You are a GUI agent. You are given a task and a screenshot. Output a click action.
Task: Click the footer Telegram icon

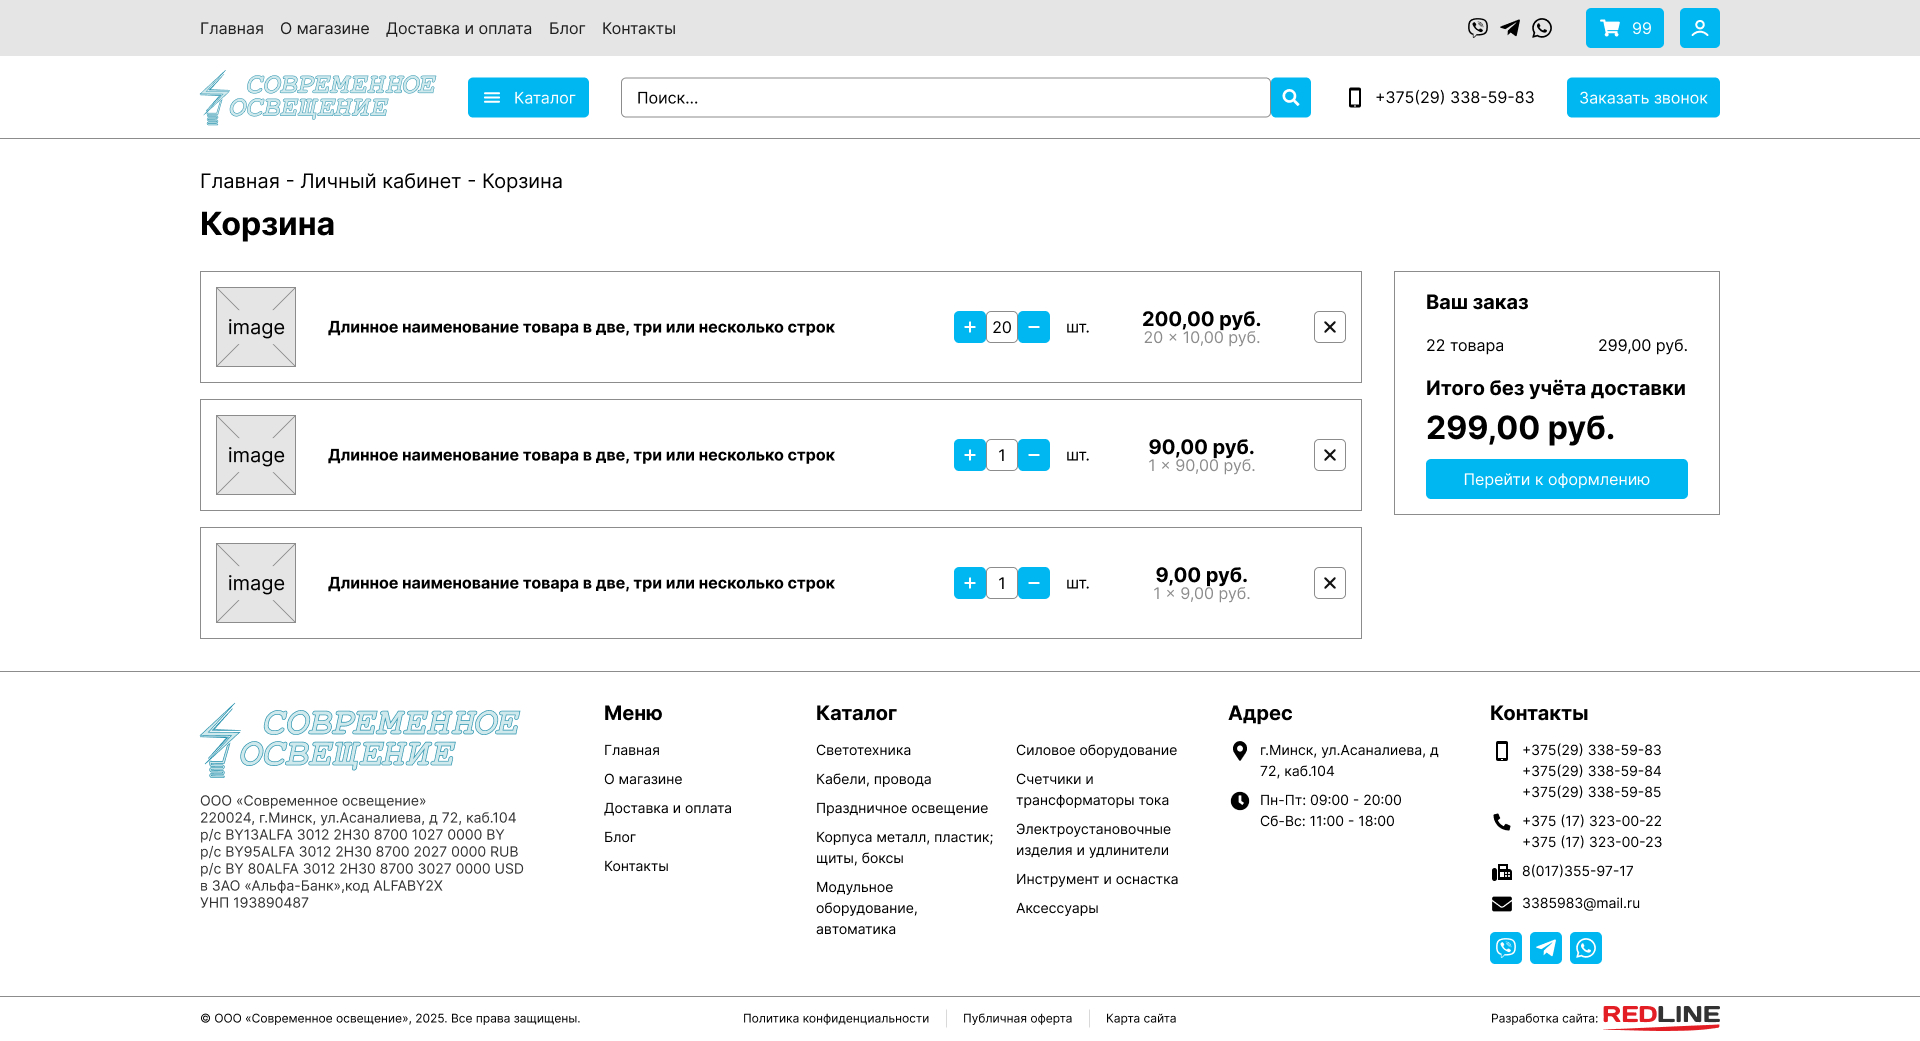[x=1545, y=947]
